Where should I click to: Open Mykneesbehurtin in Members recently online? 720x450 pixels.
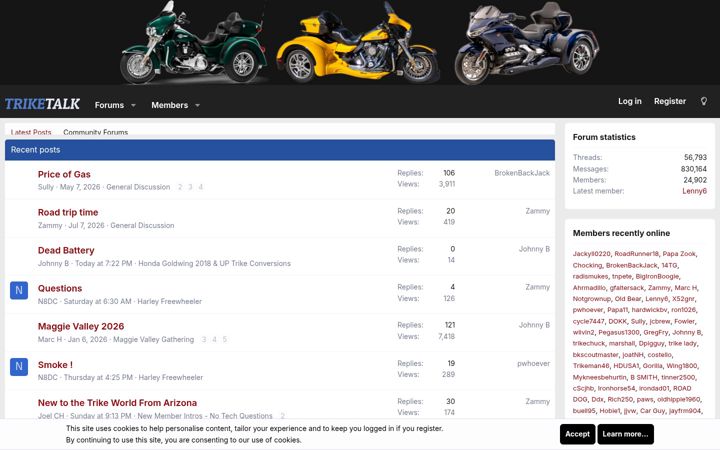[x=599, y=377]
